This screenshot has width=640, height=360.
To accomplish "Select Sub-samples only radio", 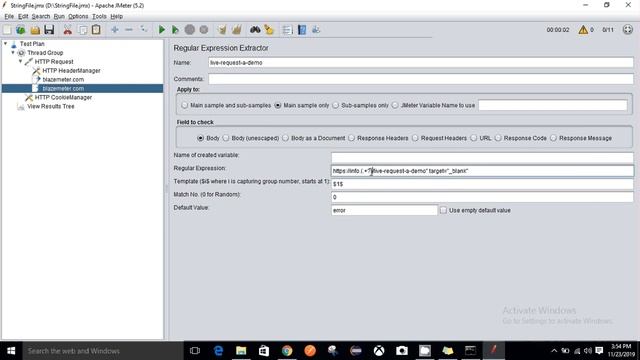I will coord(336,105).
